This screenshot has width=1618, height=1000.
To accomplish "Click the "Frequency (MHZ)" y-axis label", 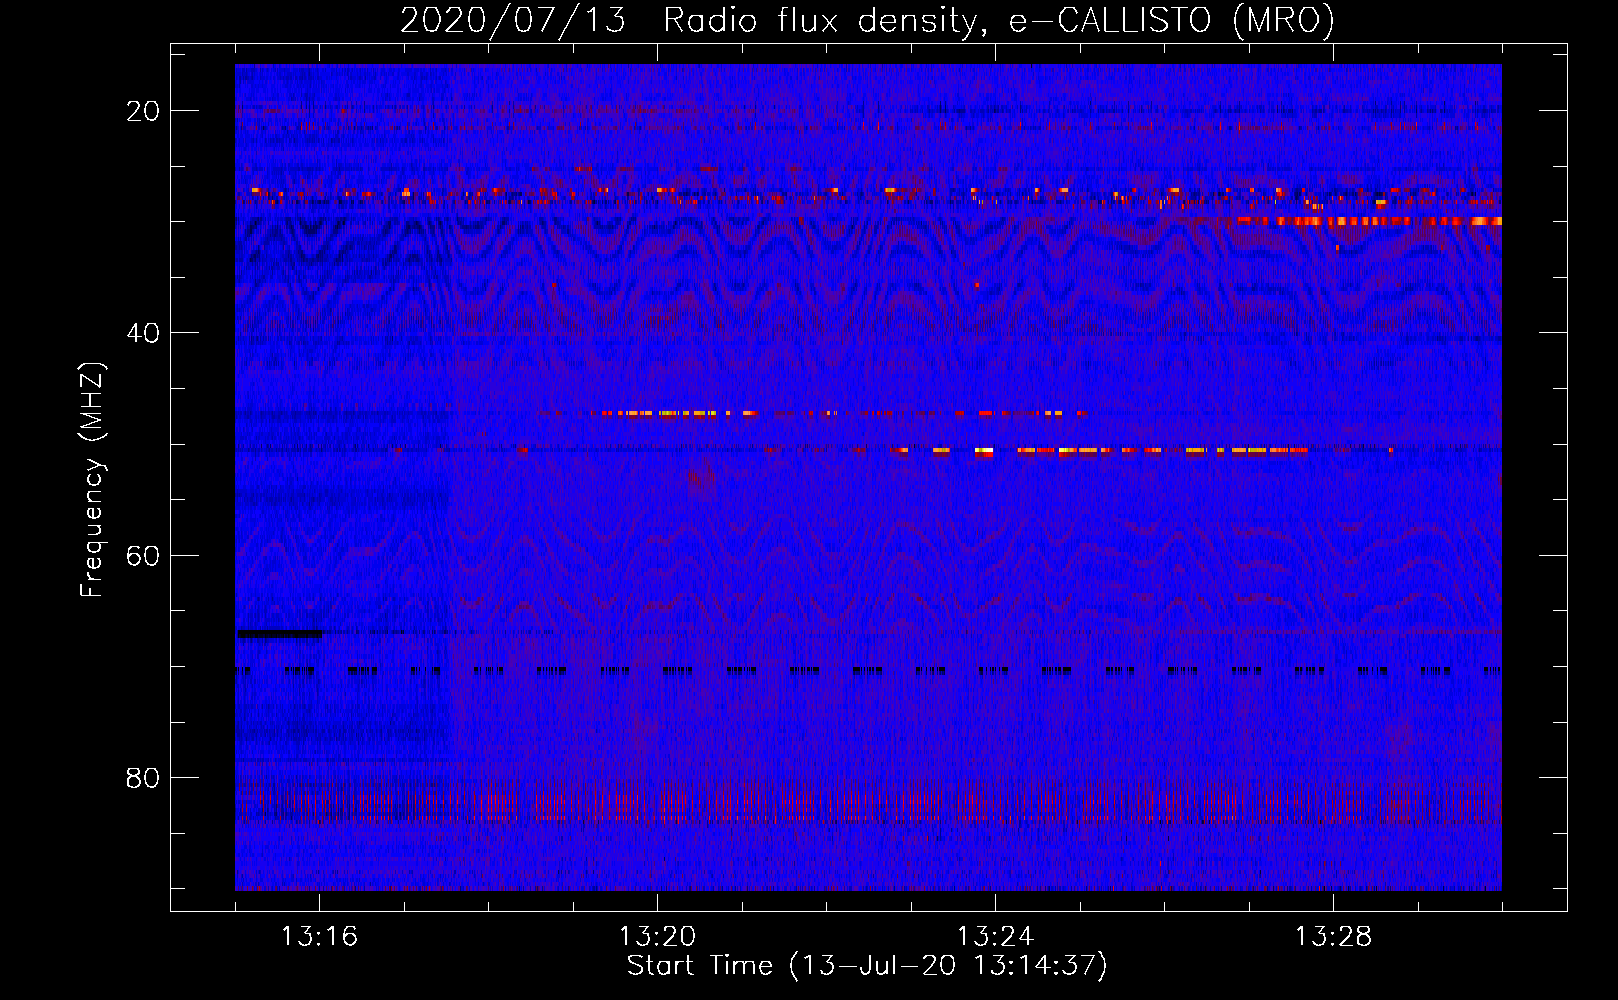I will pos(92,479).
